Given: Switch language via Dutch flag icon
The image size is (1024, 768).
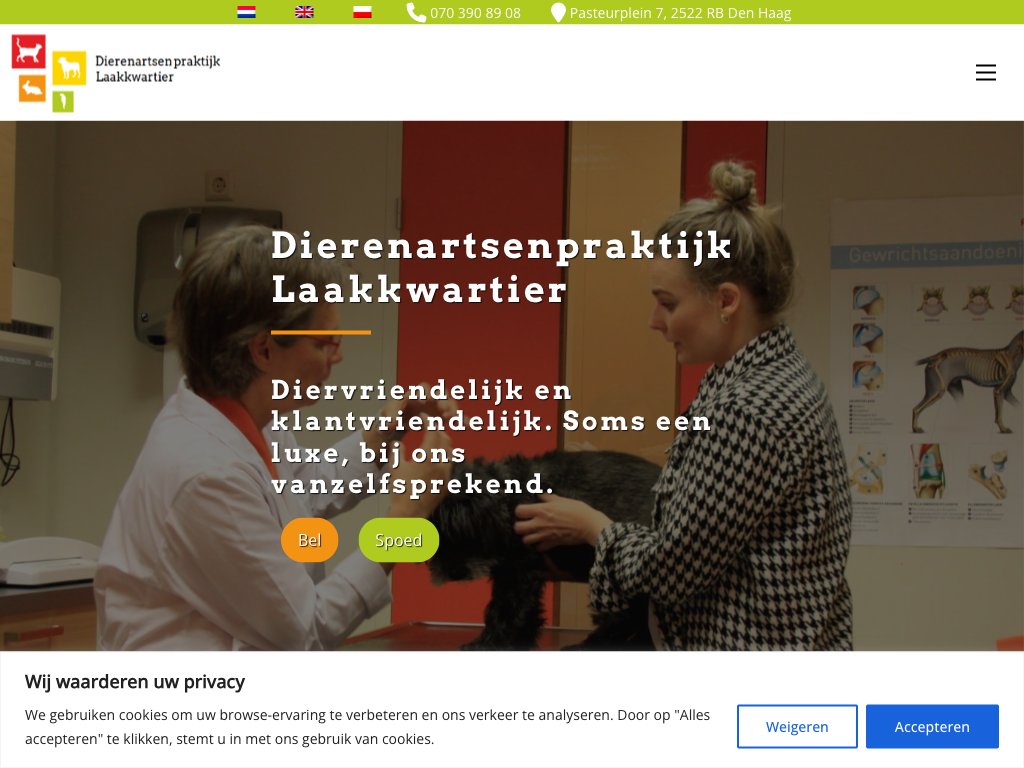Looking at the screenshot, I should (x=246, y=12).
